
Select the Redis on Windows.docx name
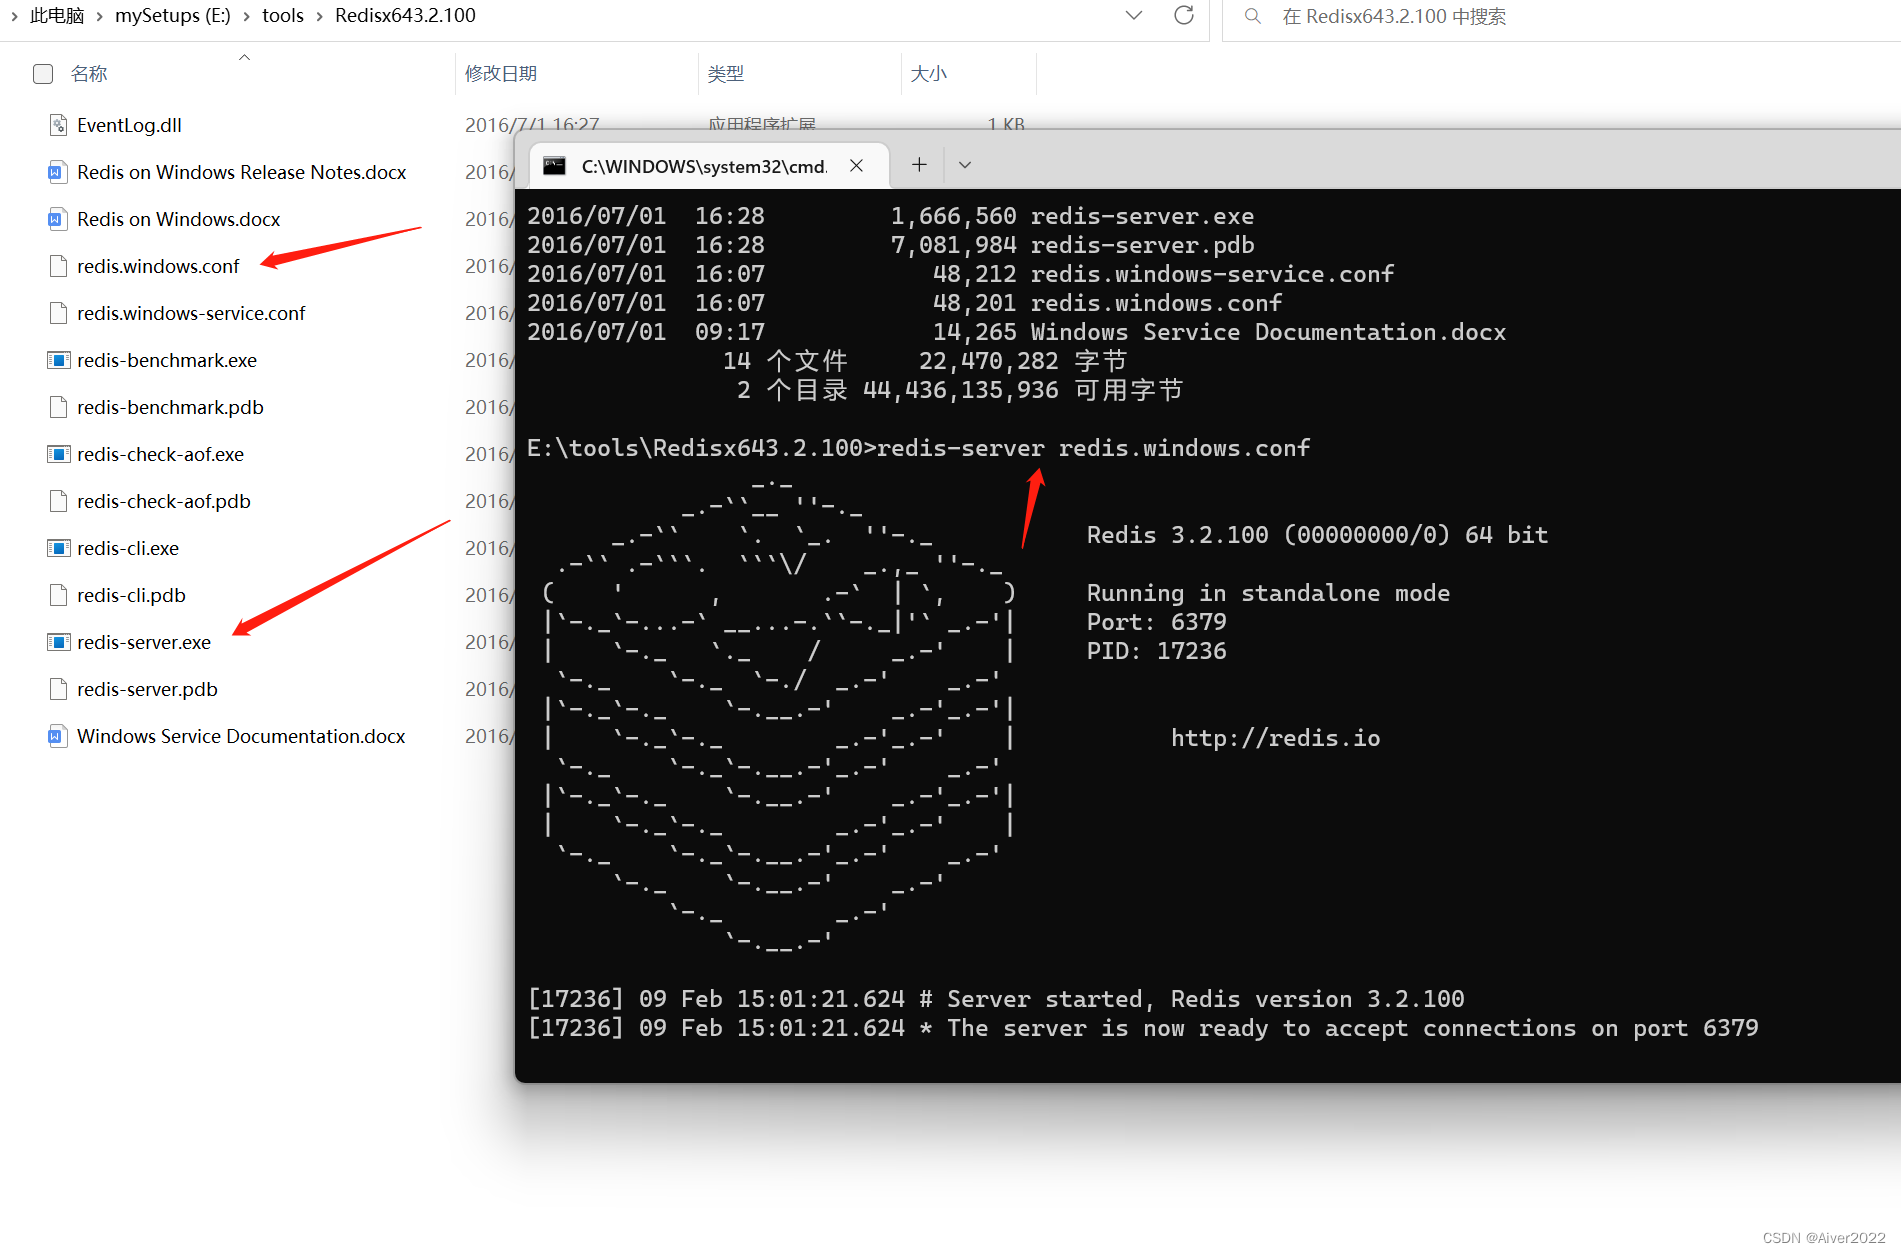(178, 219)
